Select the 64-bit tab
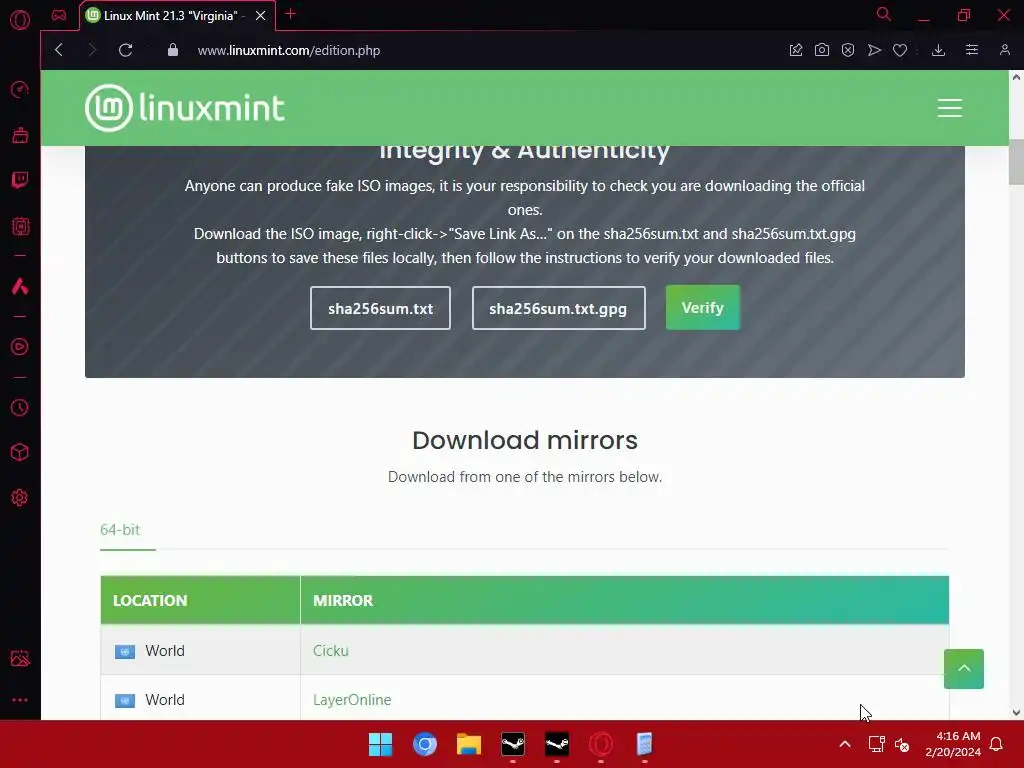 pyautogui.click(x=120, y=530)
